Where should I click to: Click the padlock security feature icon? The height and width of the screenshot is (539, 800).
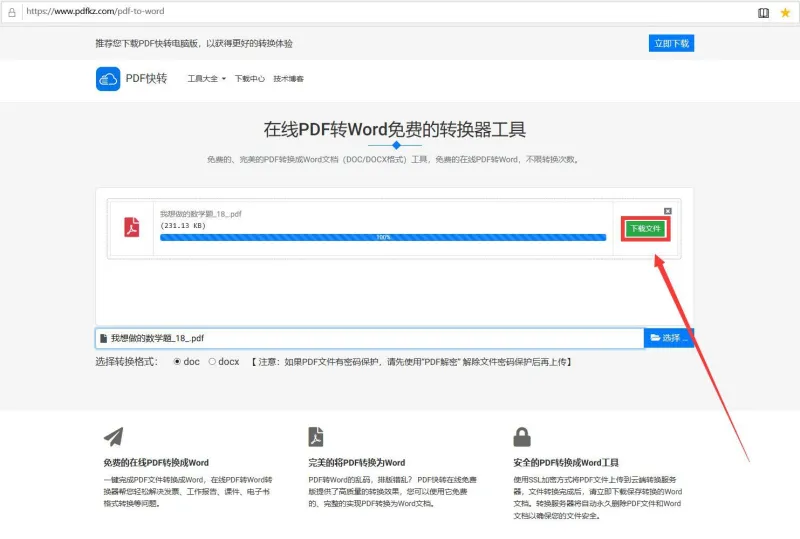tap(522, 437)
